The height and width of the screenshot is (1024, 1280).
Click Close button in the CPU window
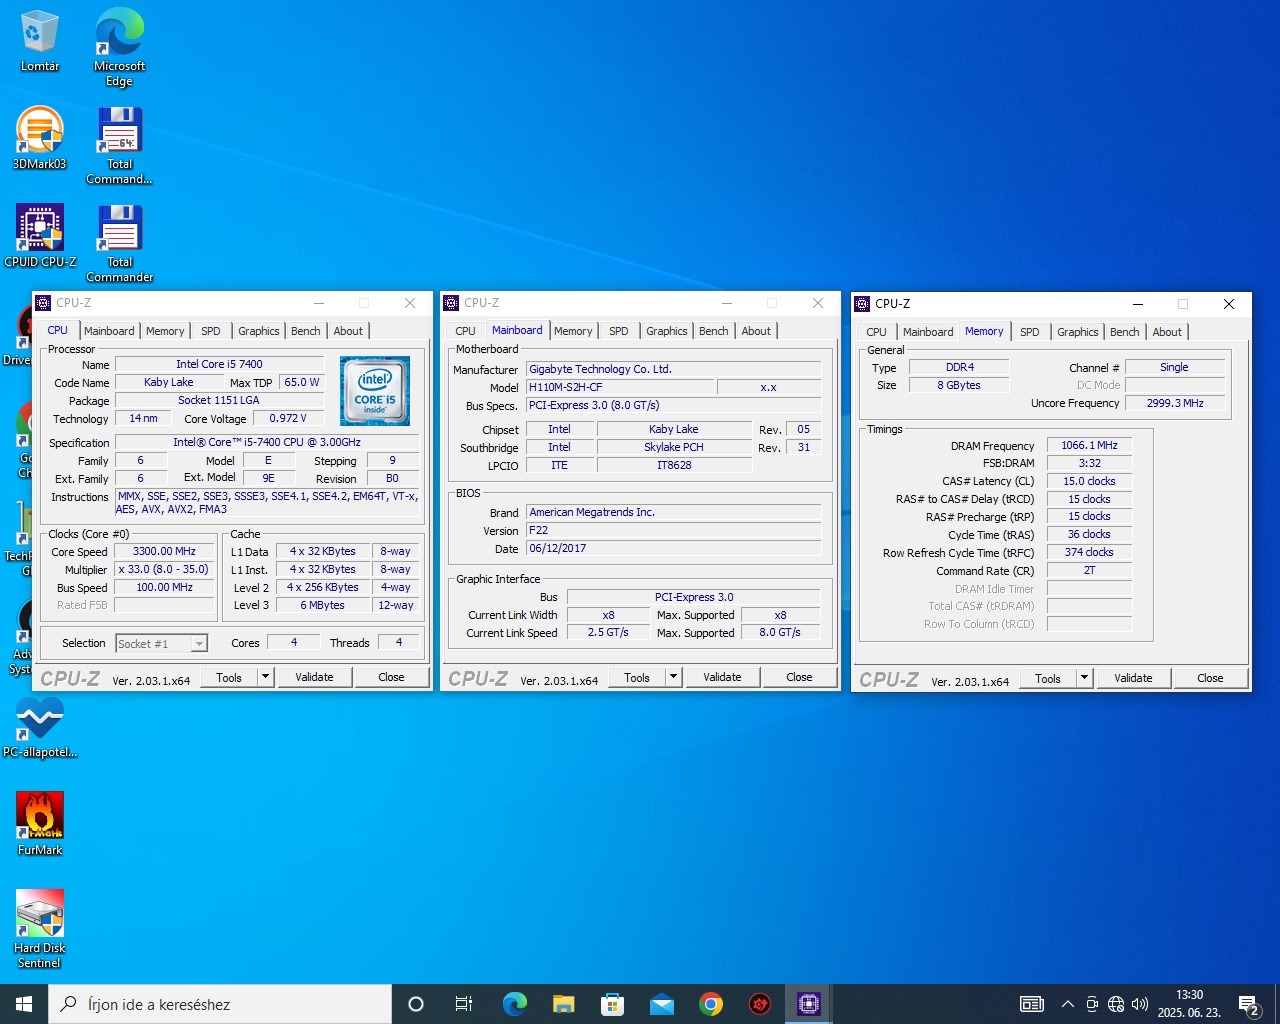click(391, 677)
